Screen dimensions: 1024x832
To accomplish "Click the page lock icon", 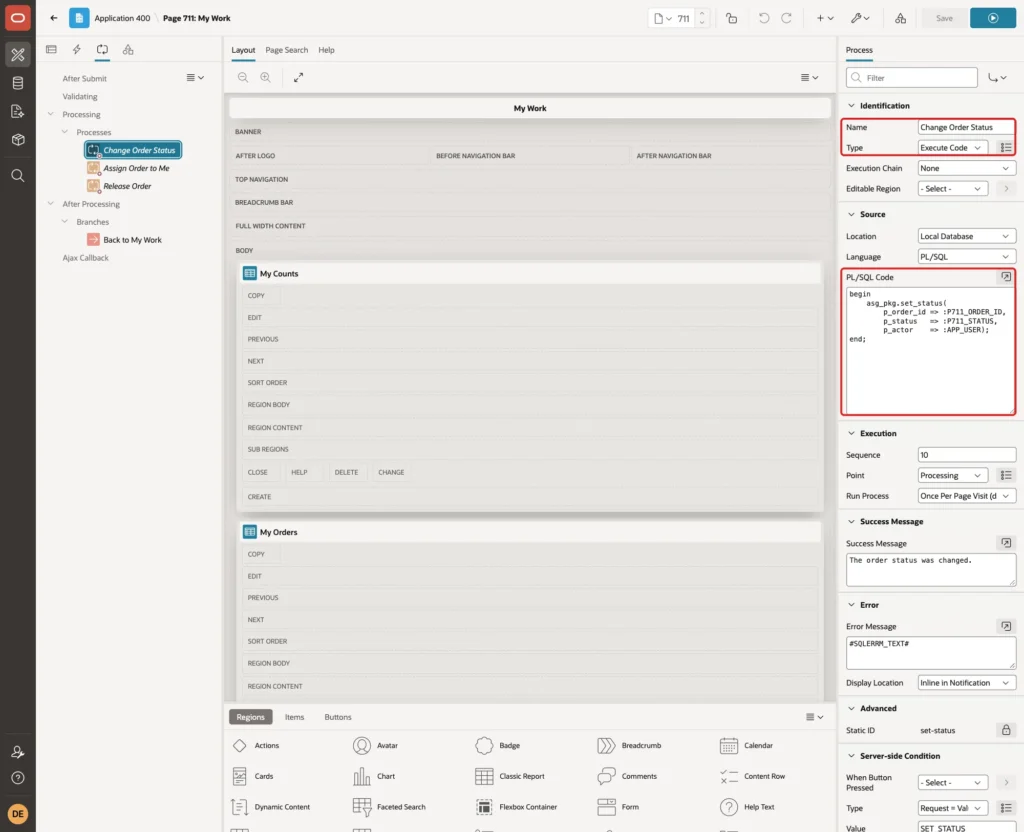I will point(732,18).
